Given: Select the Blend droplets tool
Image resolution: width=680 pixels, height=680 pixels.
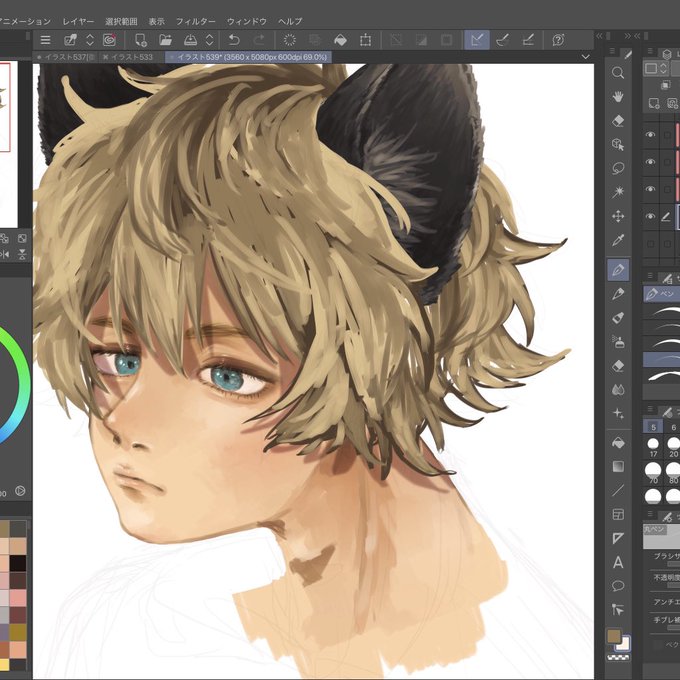Looking at the screenshot, I should coord(618,389).
